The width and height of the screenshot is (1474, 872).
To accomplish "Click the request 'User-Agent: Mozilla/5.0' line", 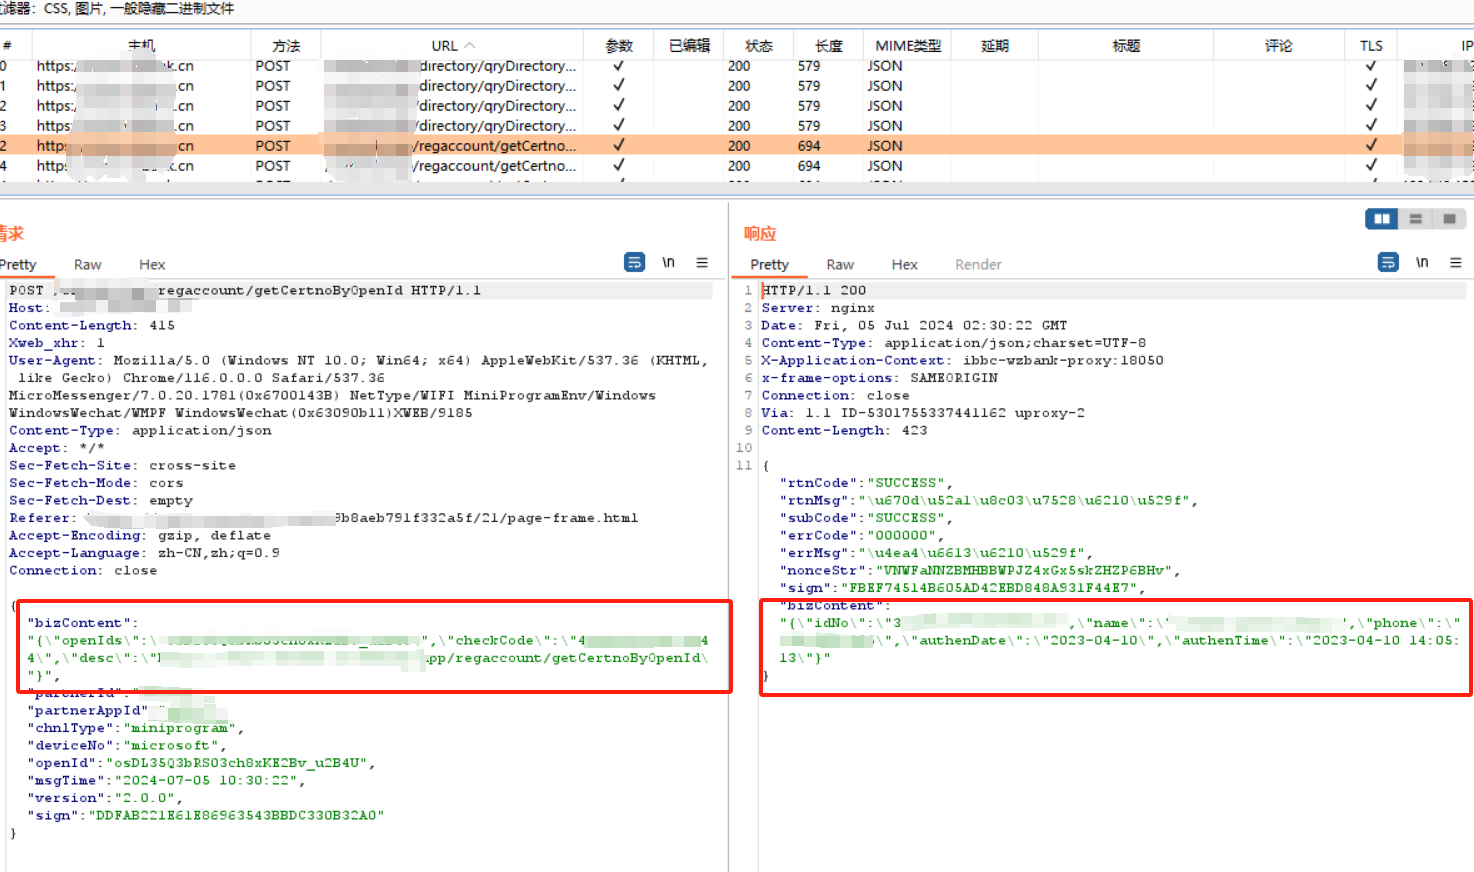I will pos(358,361).
